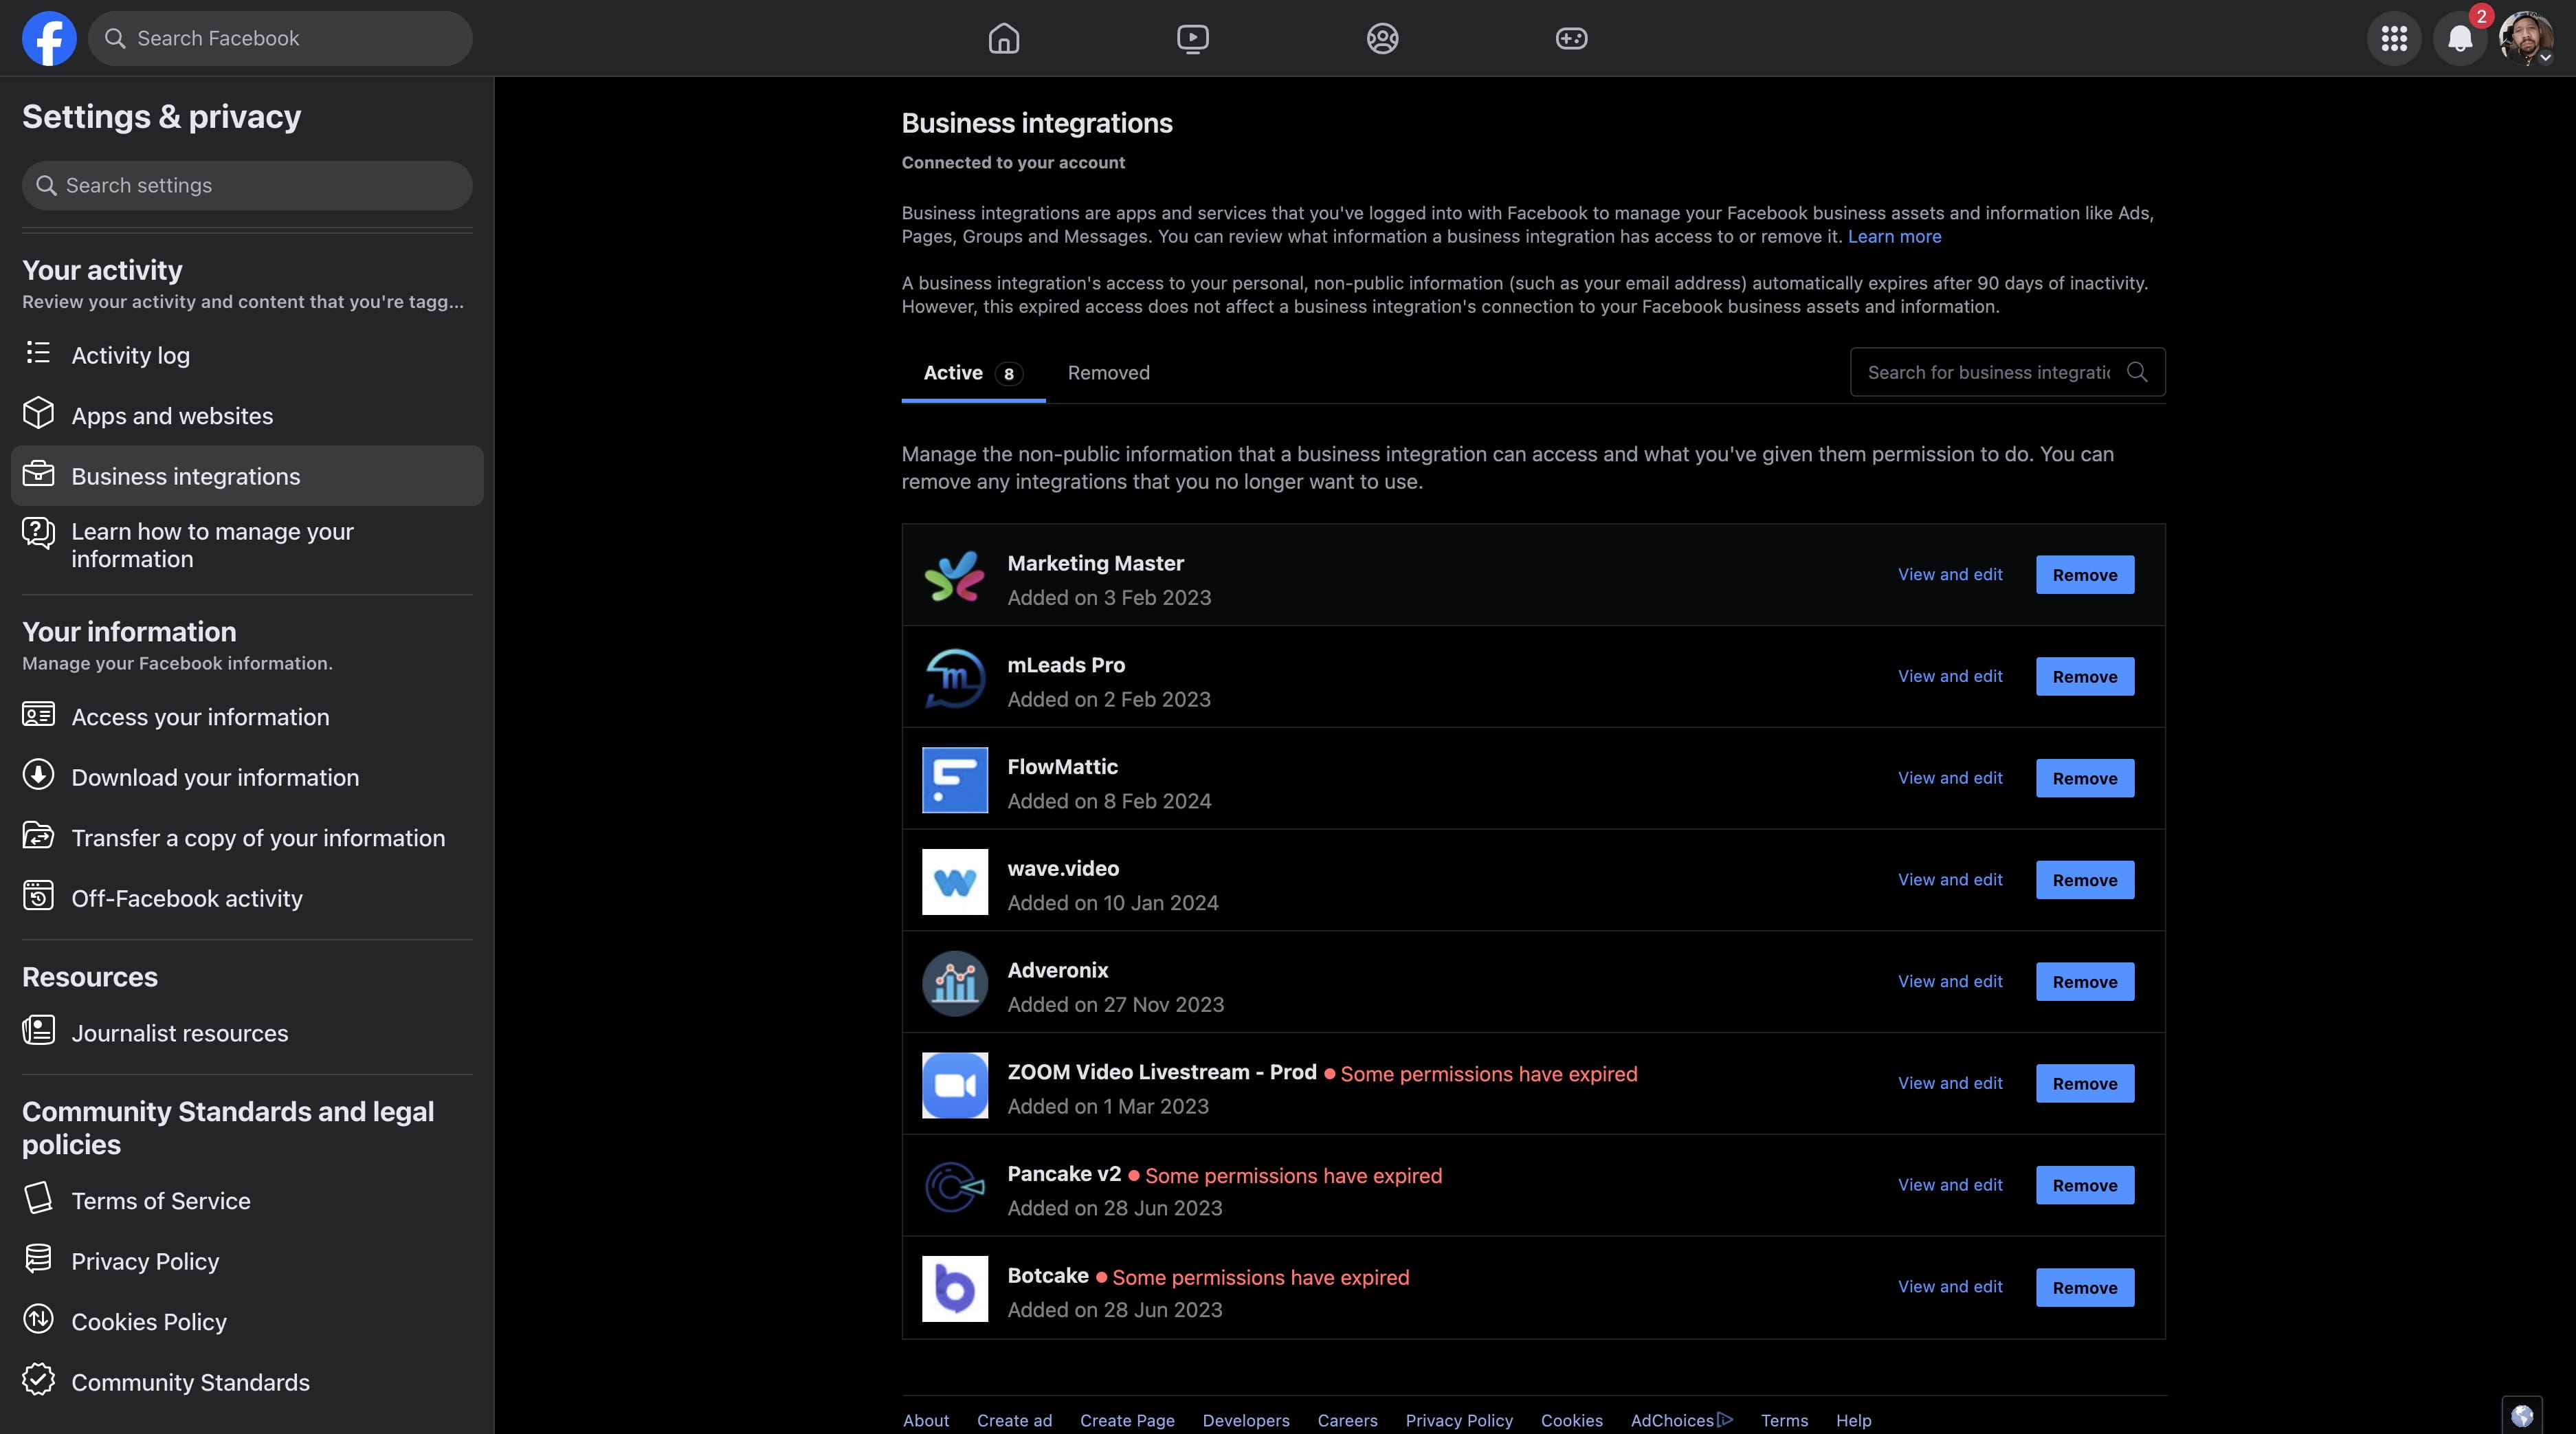The image size is (2576, 1434).
Task: Click Pancake v2 expired permissions notice
Action: coord(1285,1176)
